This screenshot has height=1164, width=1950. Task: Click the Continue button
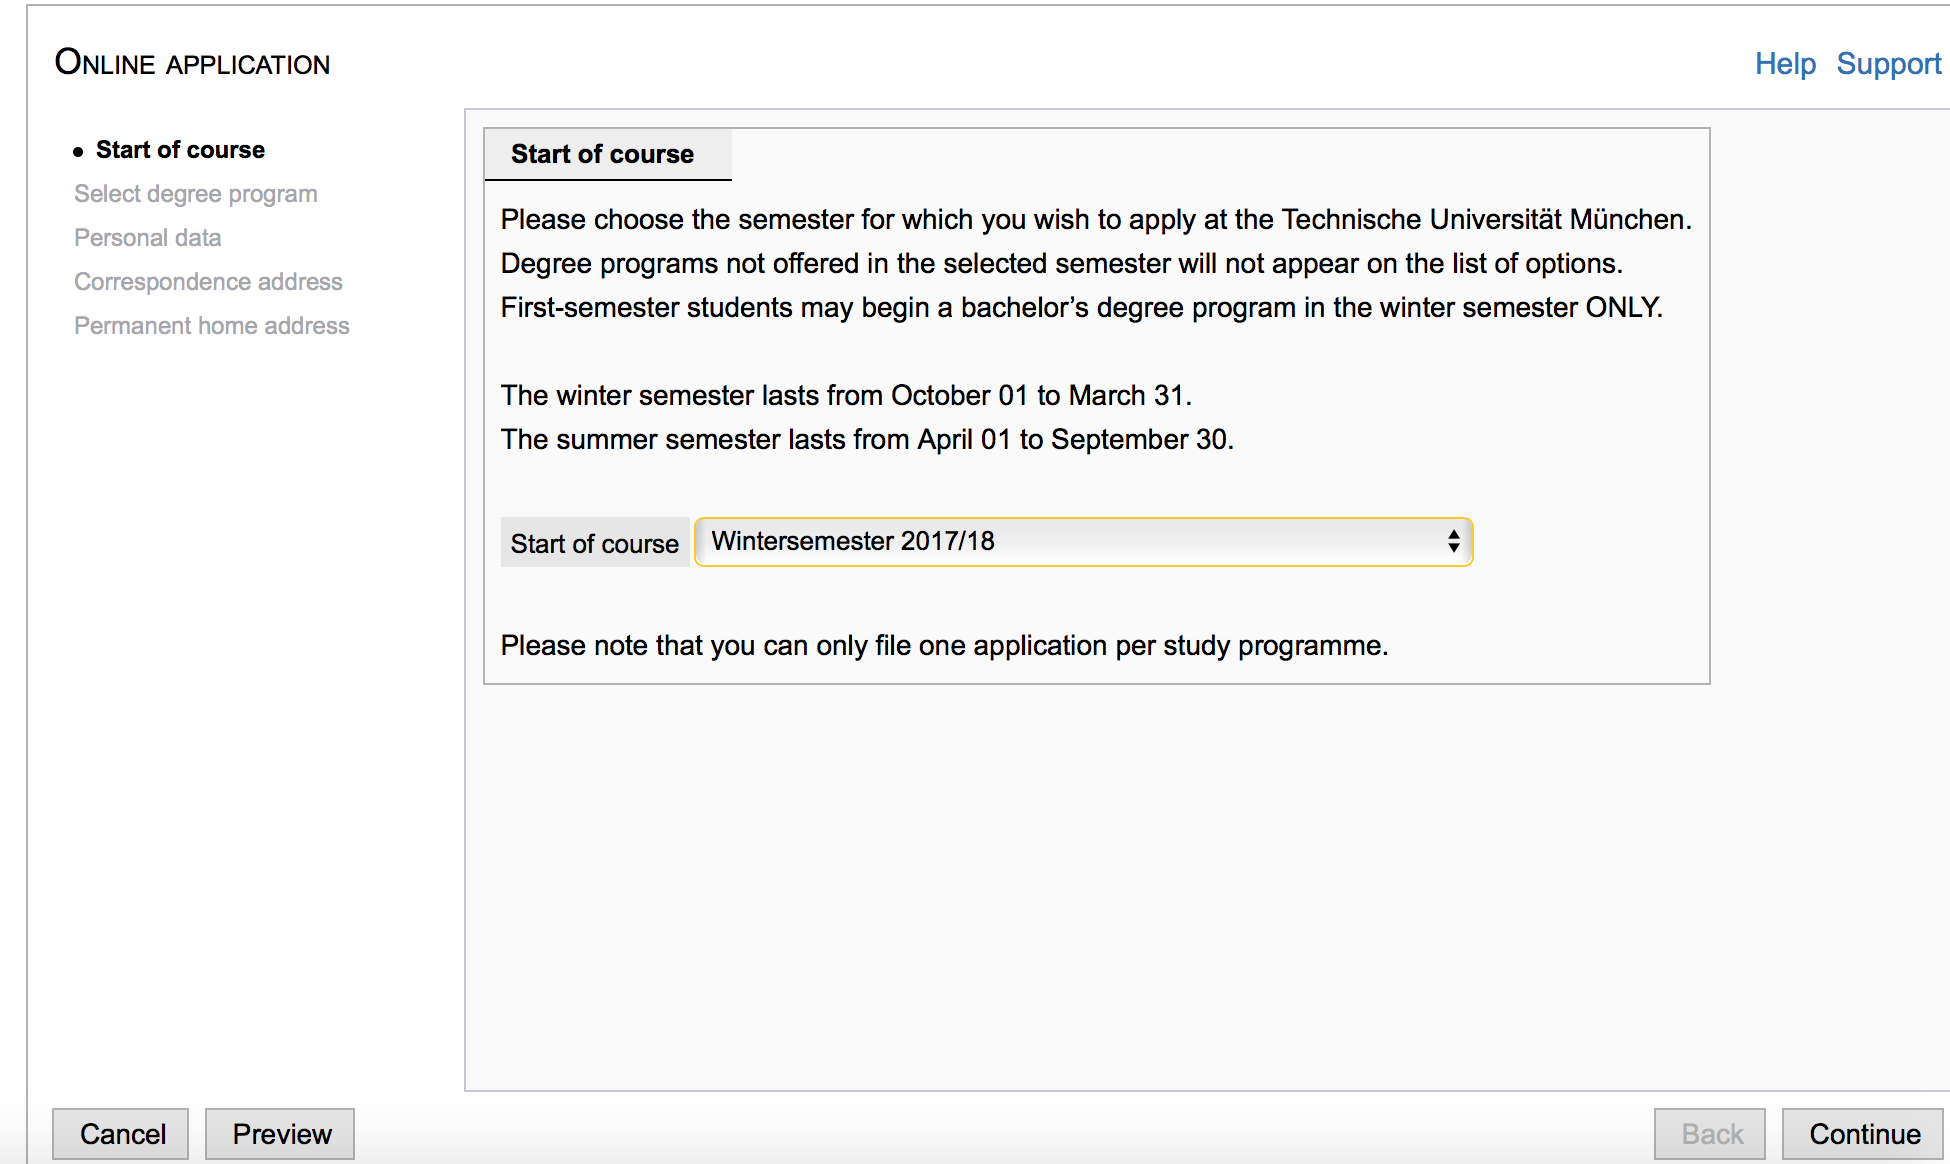[1862, 1134]
